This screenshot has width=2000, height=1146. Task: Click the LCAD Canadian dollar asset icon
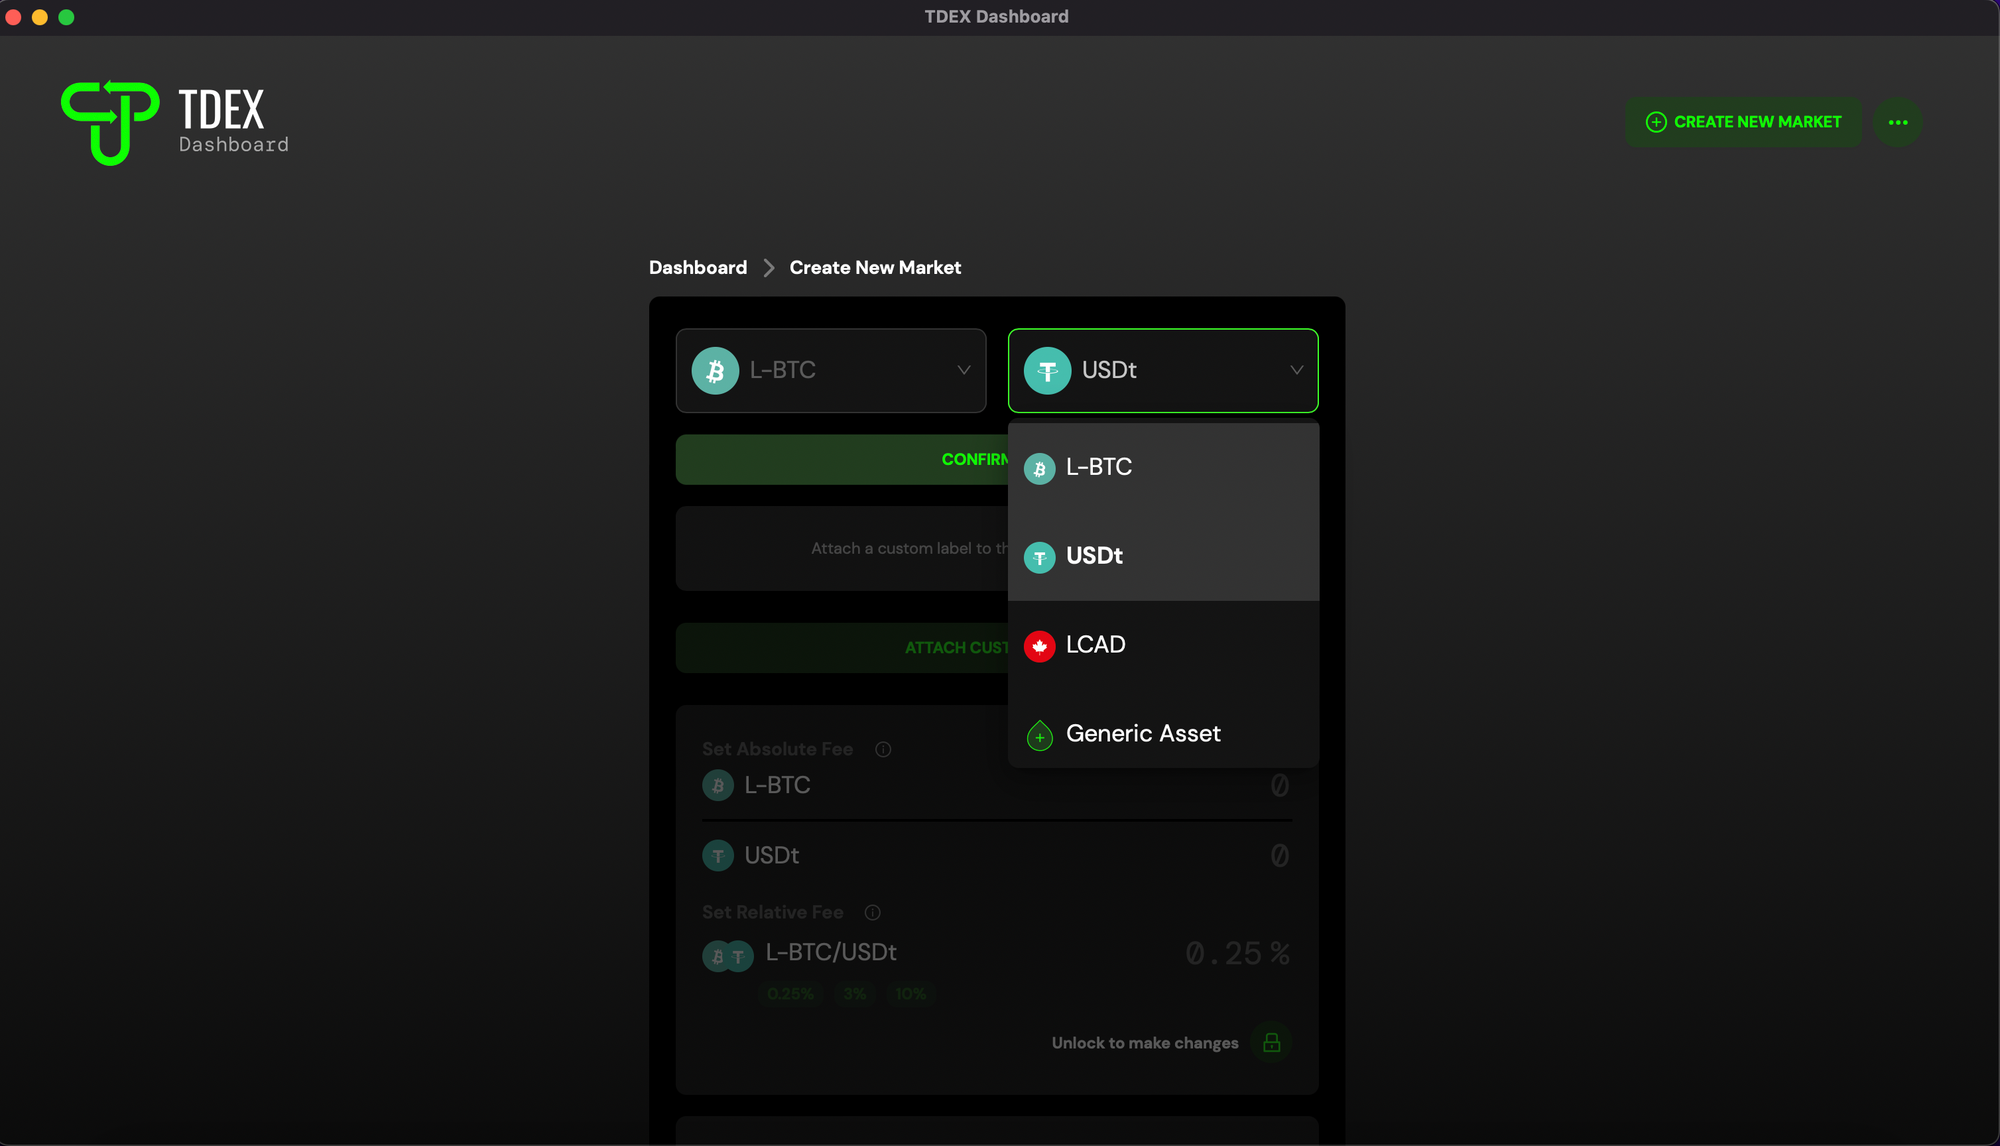pyautogui.click(x=1040, y=644)
